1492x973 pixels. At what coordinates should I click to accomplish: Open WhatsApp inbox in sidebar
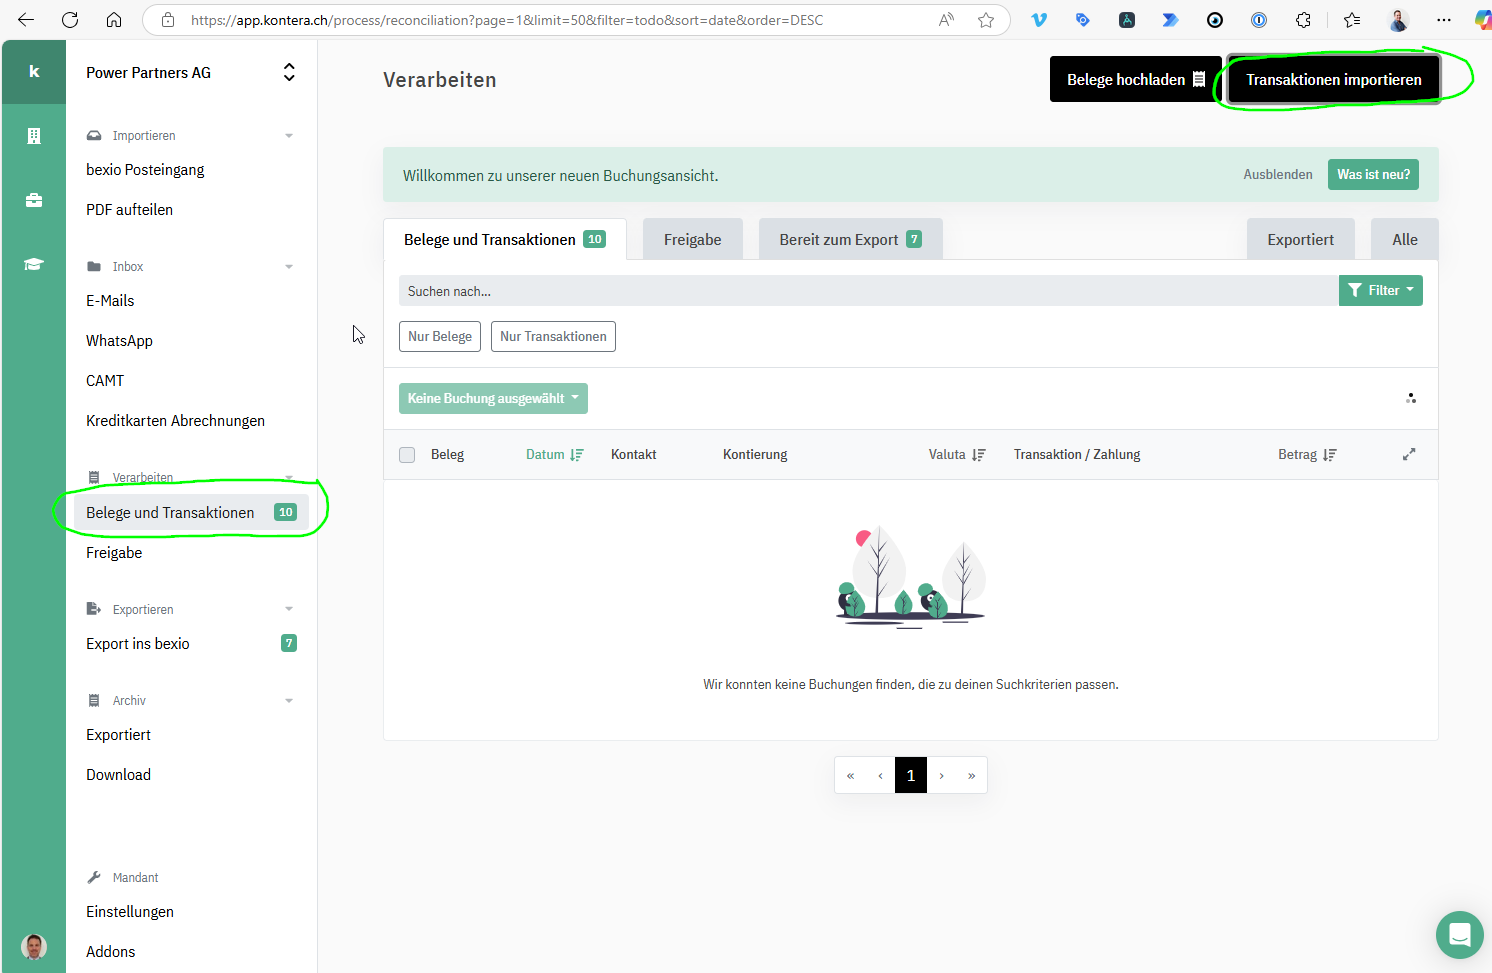tap(119, 341)
